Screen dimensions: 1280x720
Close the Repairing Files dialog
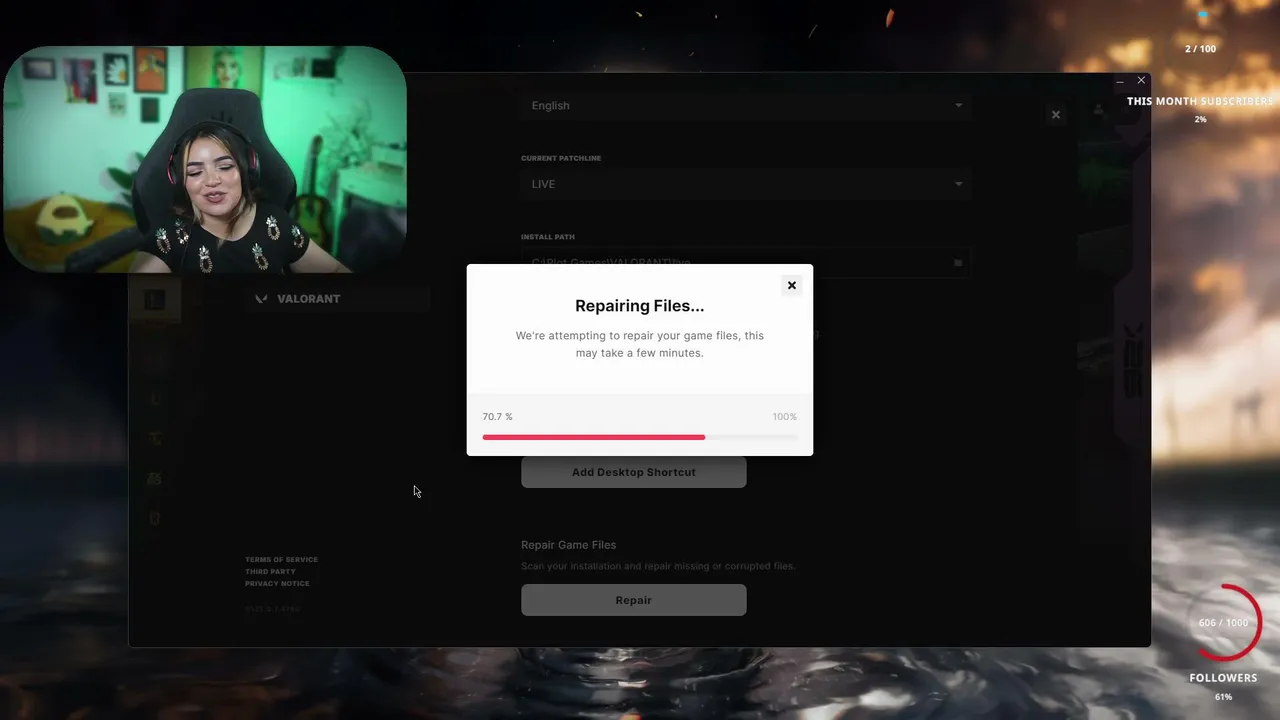point(791,285)
